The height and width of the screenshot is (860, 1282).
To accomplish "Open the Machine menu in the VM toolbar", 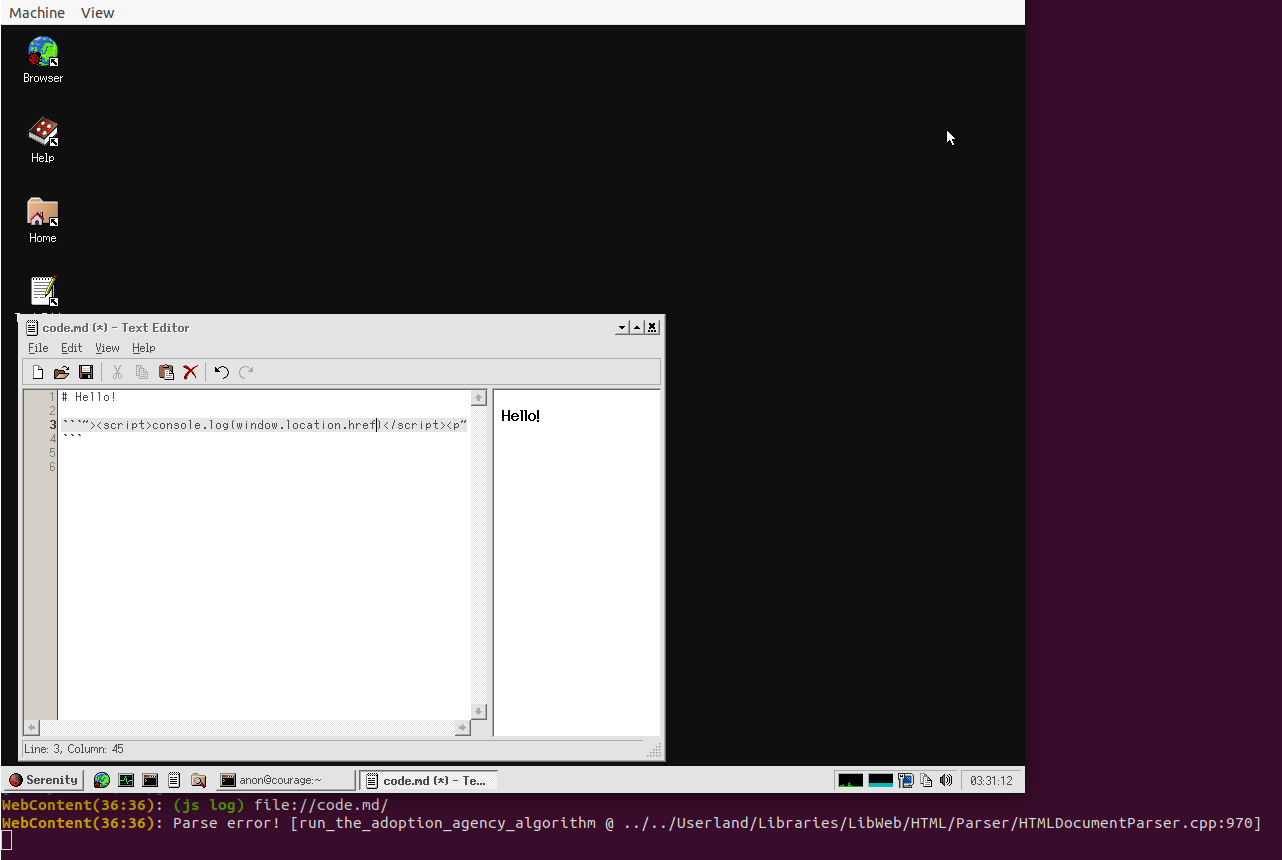I will pyautogui.click(x=36, y=12).
